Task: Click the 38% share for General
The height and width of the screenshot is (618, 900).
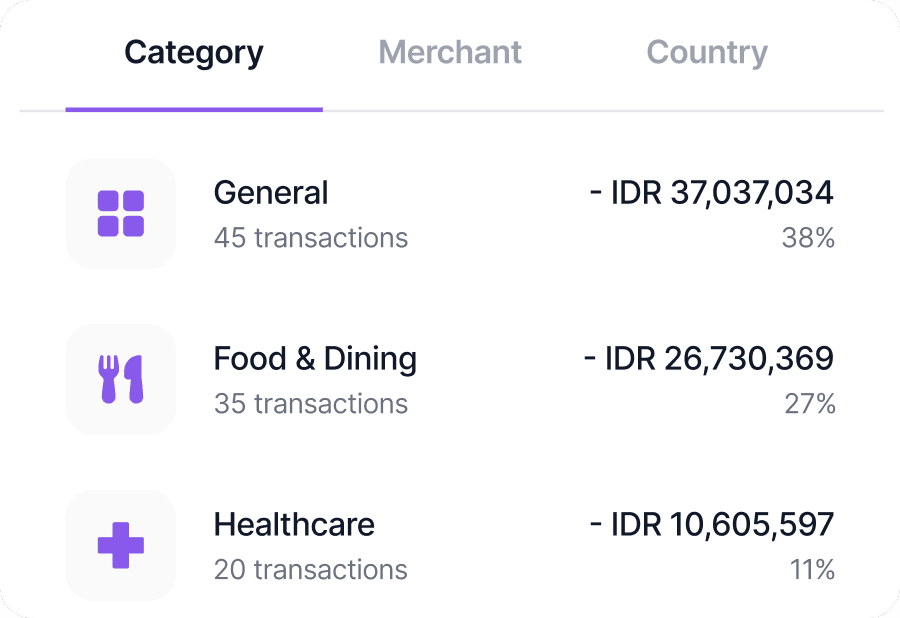Action: pos(808,238)
